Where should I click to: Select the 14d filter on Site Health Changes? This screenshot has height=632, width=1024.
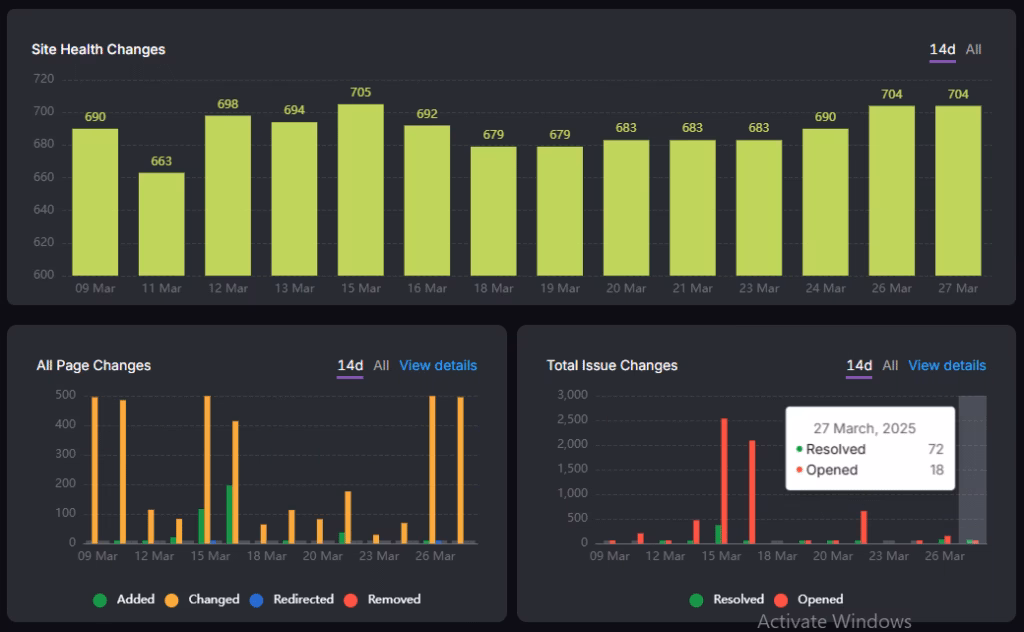click(x=942, y=49)
